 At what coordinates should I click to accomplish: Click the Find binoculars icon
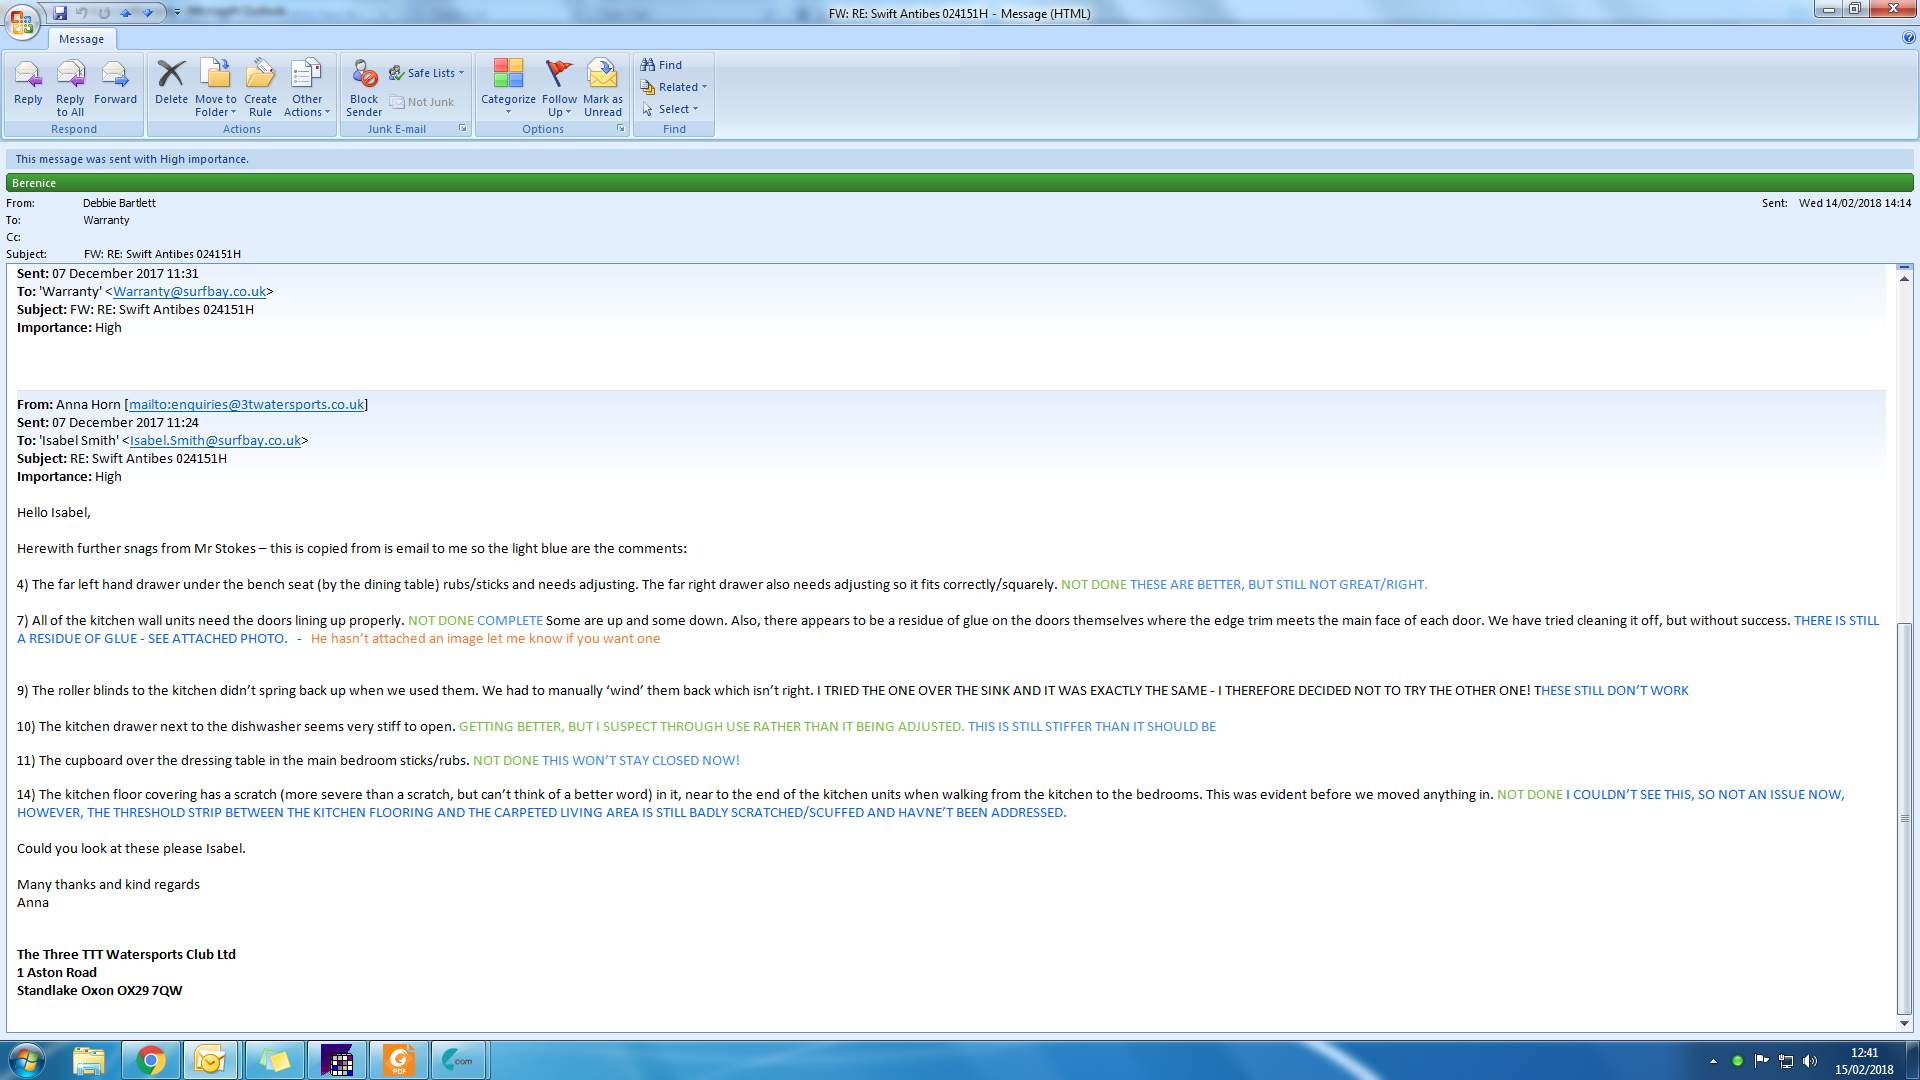pos(648,65)
